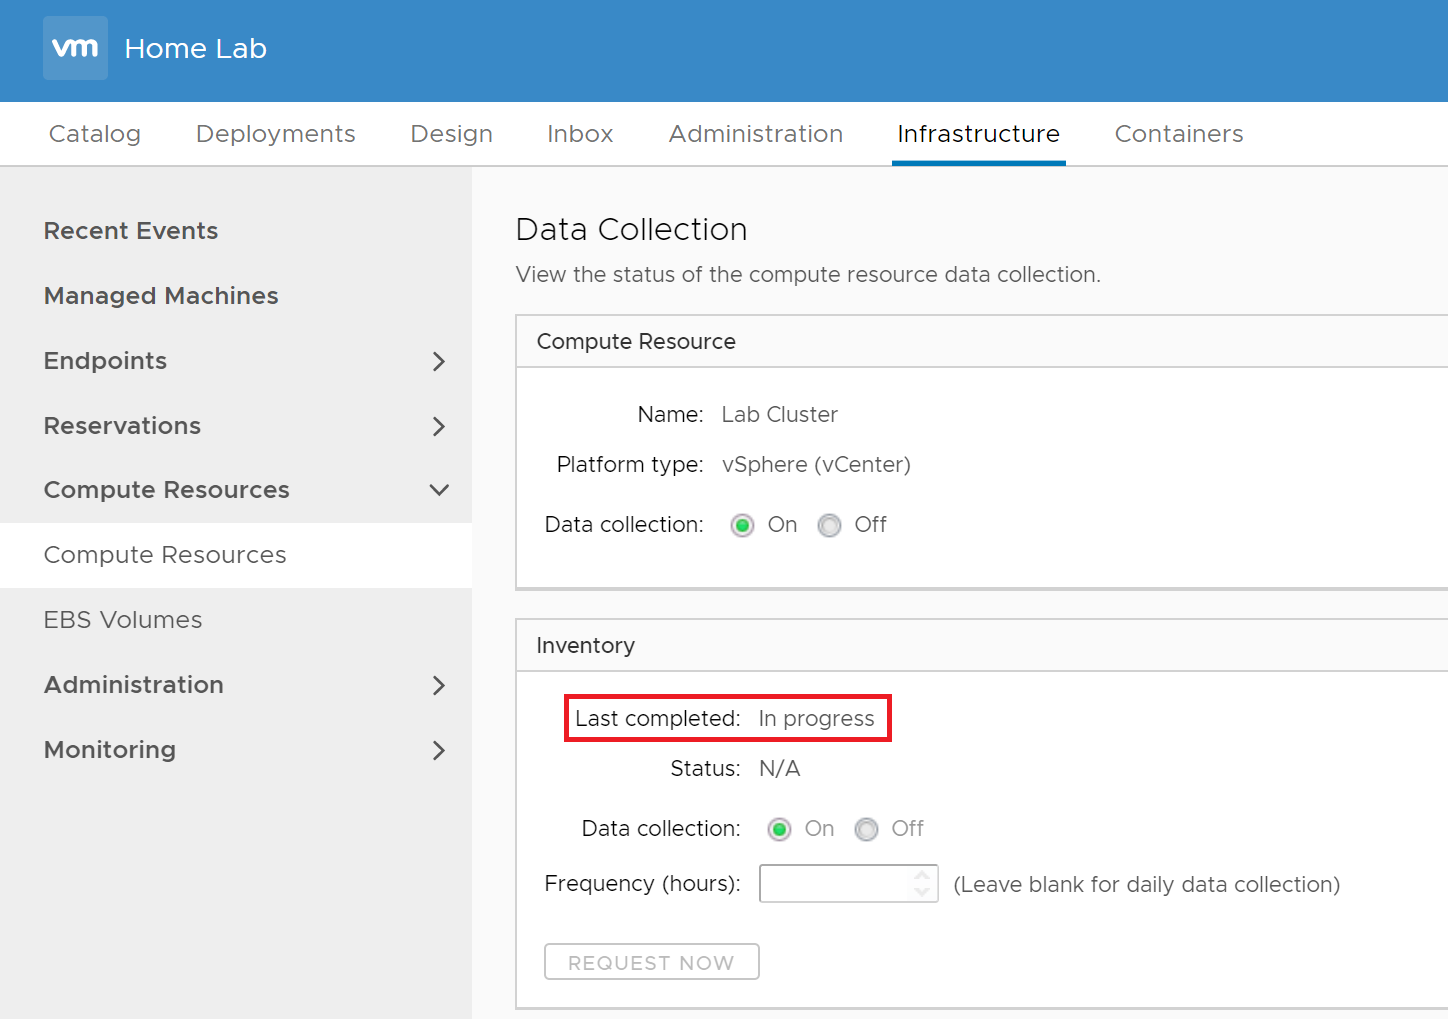Select Managed Machines in sidebar

coord(161,296)
